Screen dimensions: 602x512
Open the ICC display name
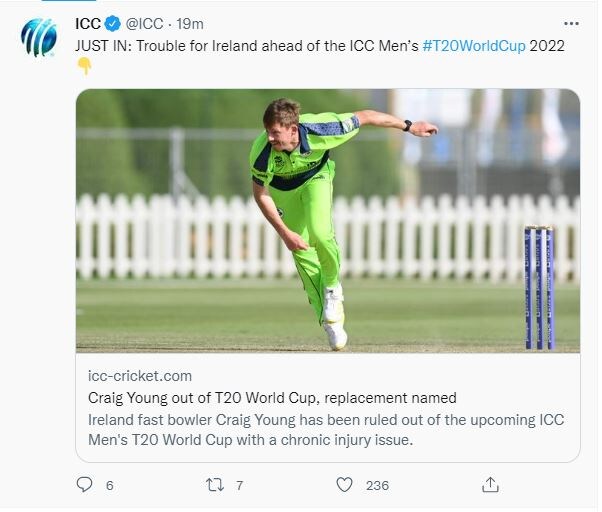point(88,24)
